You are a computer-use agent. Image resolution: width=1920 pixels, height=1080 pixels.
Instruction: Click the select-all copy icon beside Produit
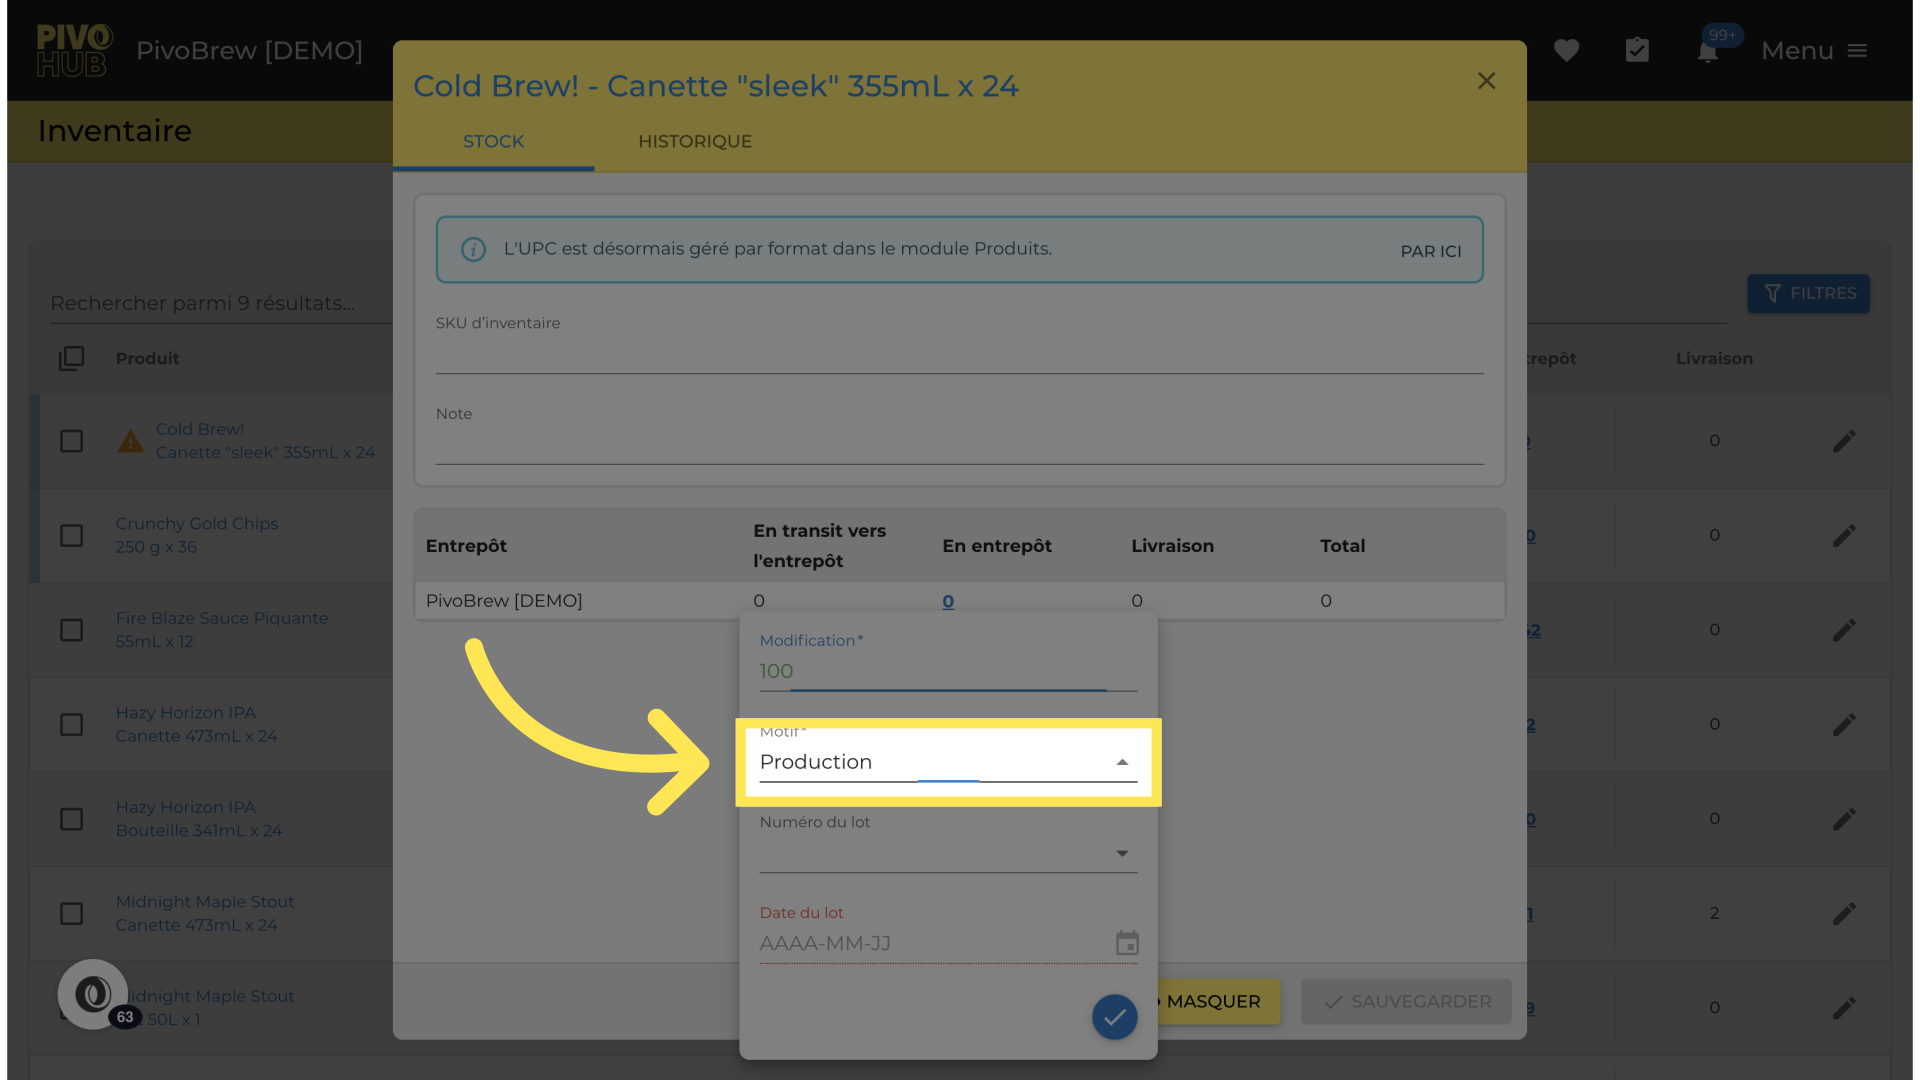[72, 358]
